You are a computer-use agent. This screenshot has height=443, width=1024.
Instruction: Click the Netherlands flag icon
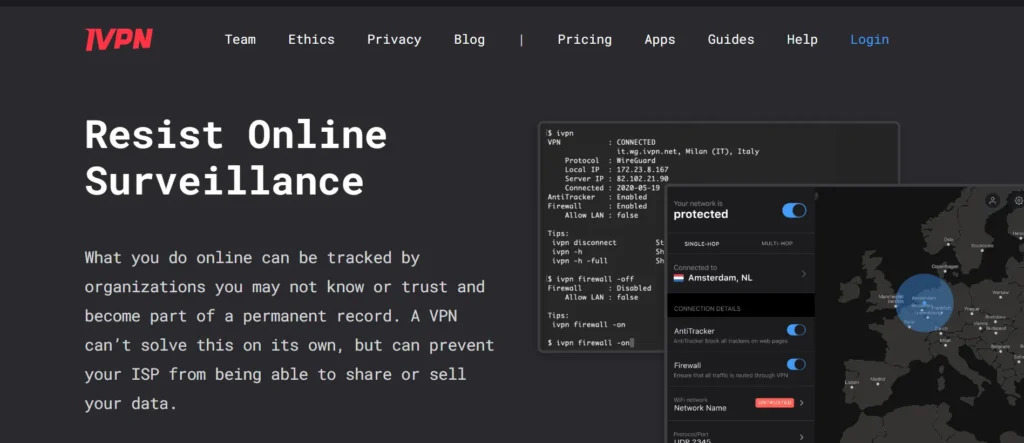click(679, 279)
